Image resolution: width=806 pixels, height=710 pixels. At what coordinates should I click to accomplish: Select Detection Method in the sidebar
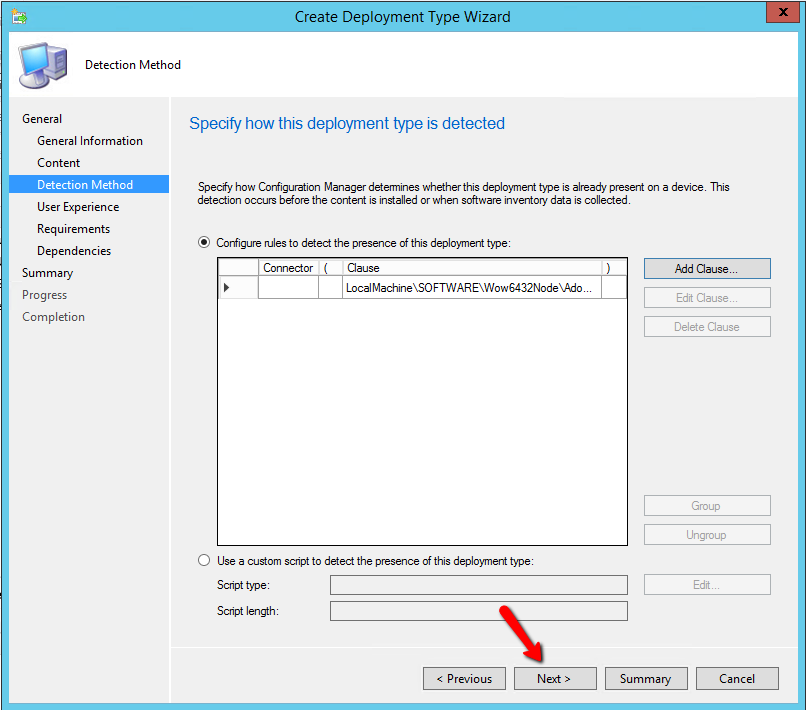[x=85, y=185]
